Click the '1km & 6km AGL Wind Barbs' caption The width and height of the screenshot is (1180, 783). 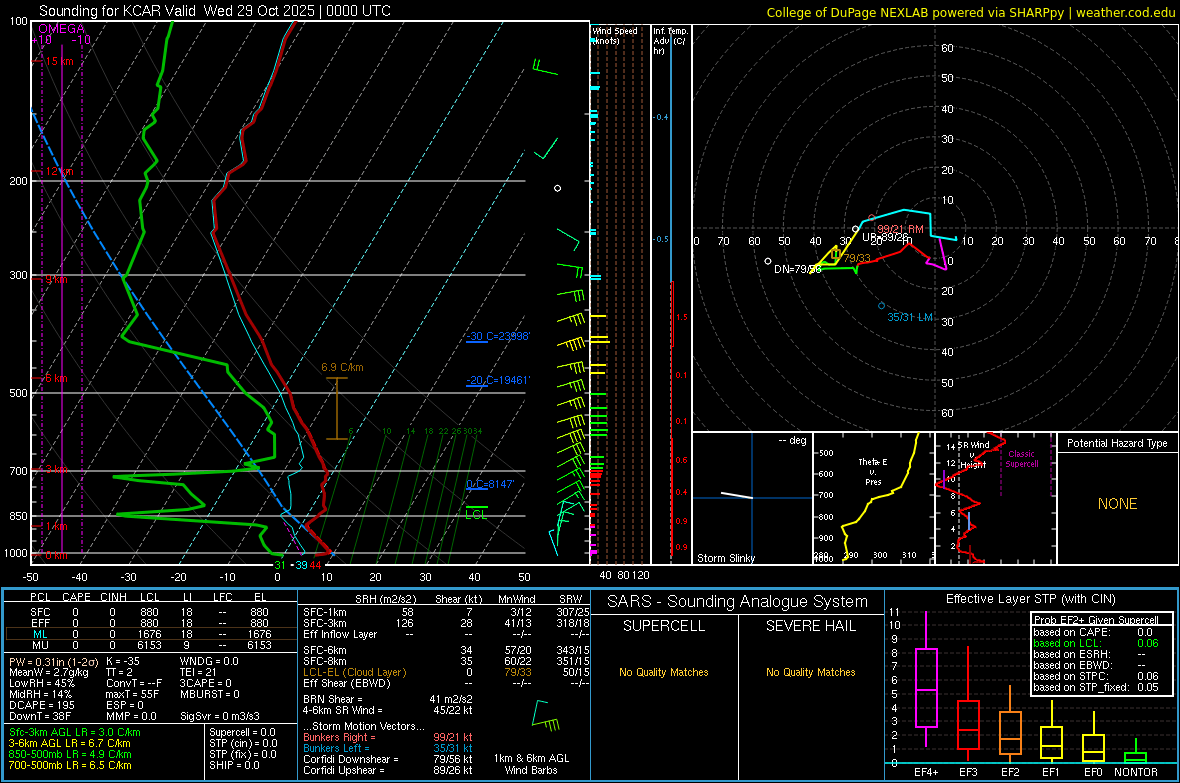tap(531, 764)
